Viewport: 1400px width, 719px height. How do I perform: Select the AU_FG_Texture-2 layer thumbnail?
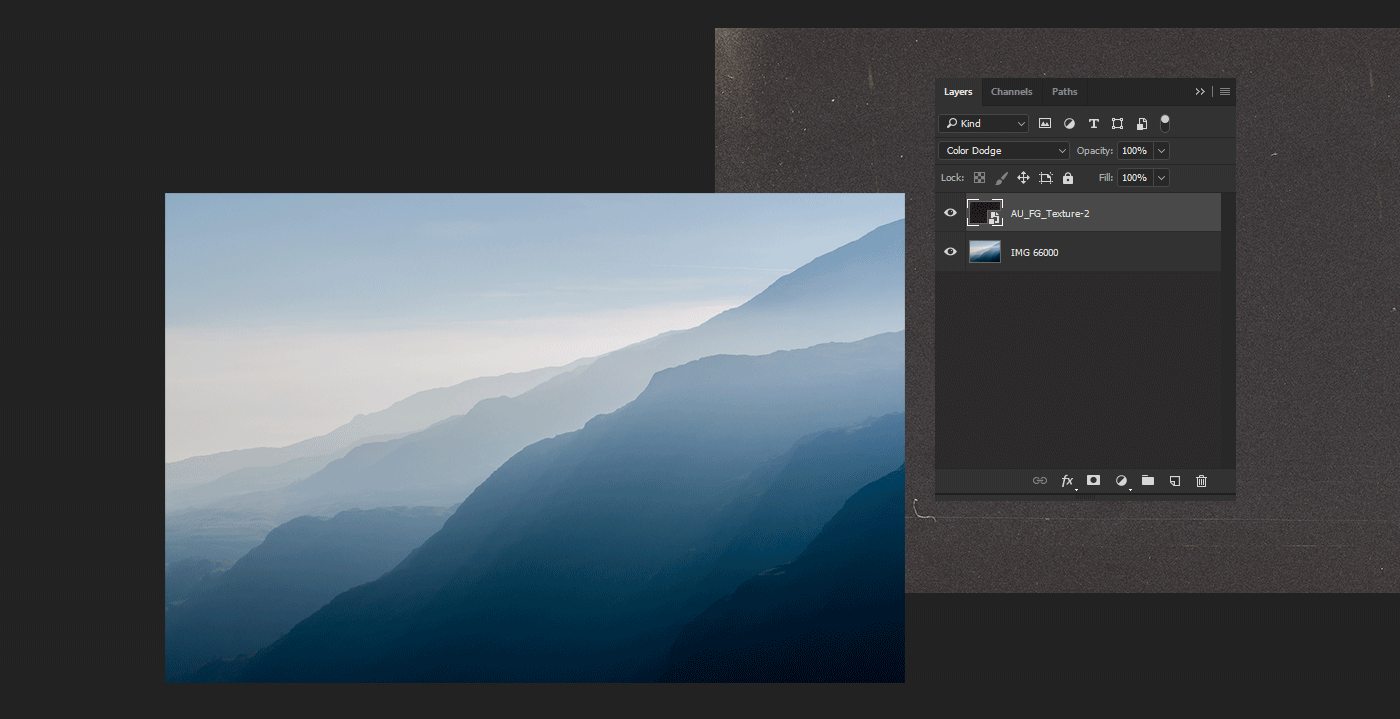point(985,213)
